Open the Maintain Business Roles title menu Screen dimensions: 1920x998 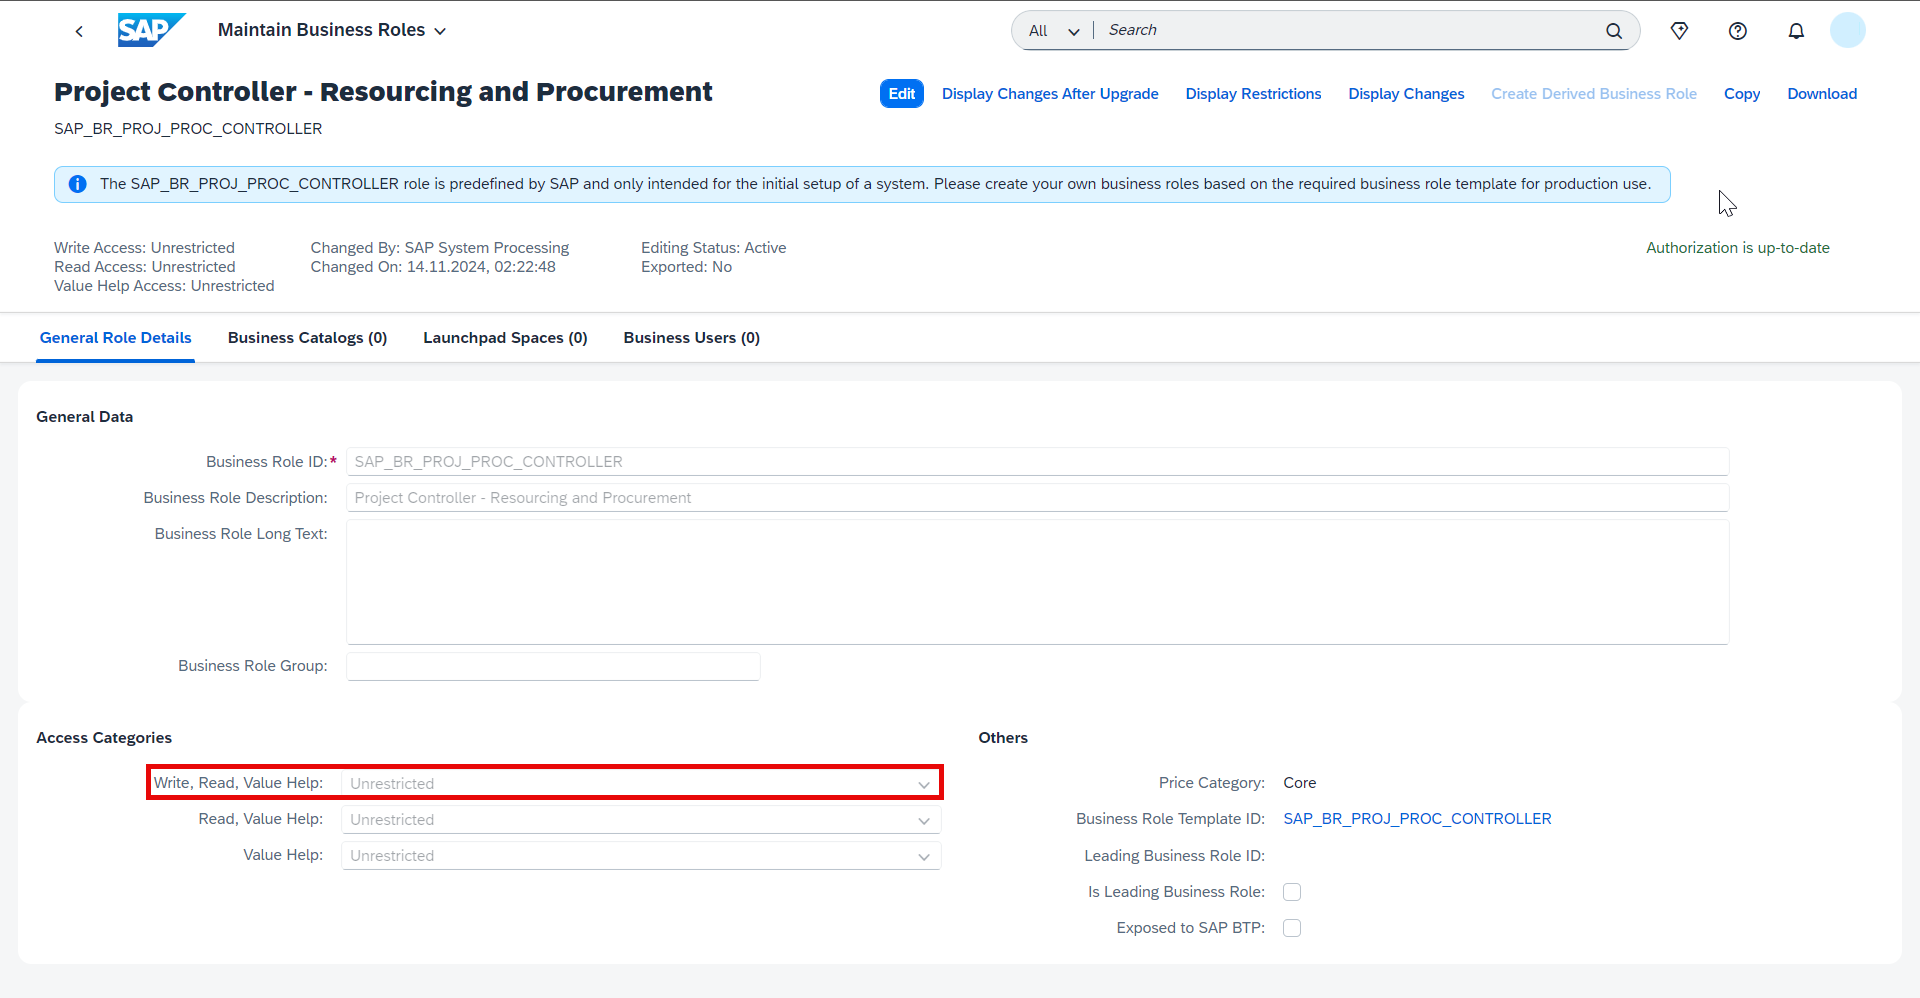(332, 30)
